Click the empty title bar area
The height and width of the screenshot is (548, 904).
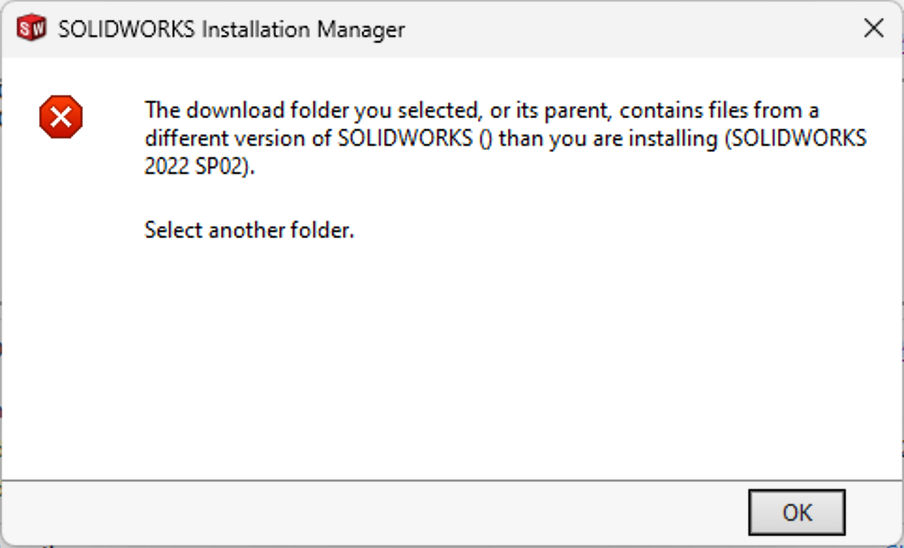pyautogui.click(x=620, y=28)
